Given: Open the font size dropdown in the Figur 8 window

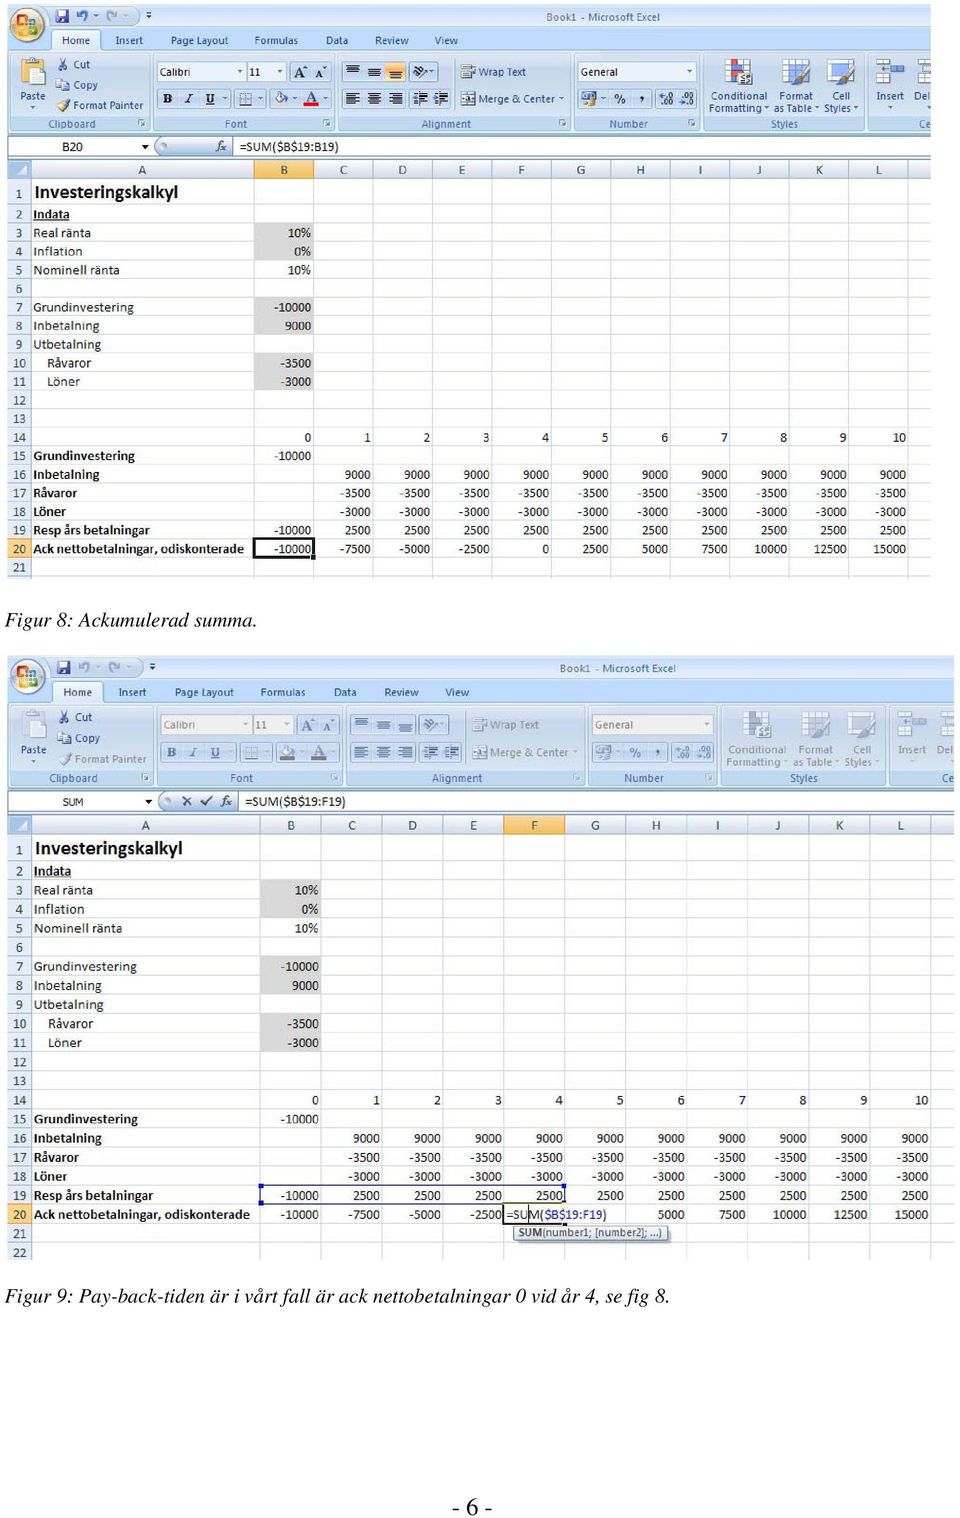Looking at the screenshot, I should tap(280, 72).
